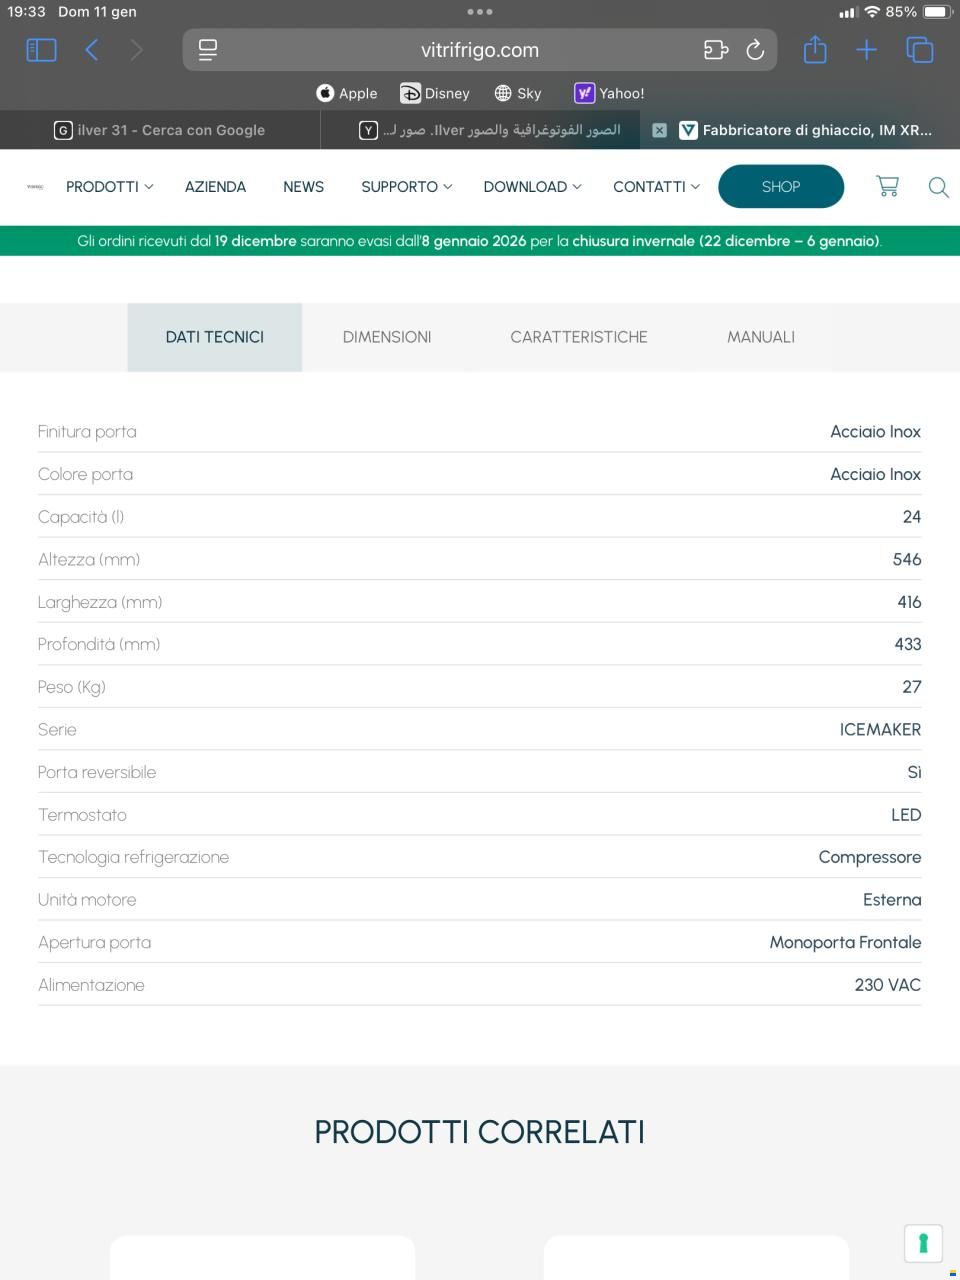Click the Wi-Fi status icon

(872, 12)
